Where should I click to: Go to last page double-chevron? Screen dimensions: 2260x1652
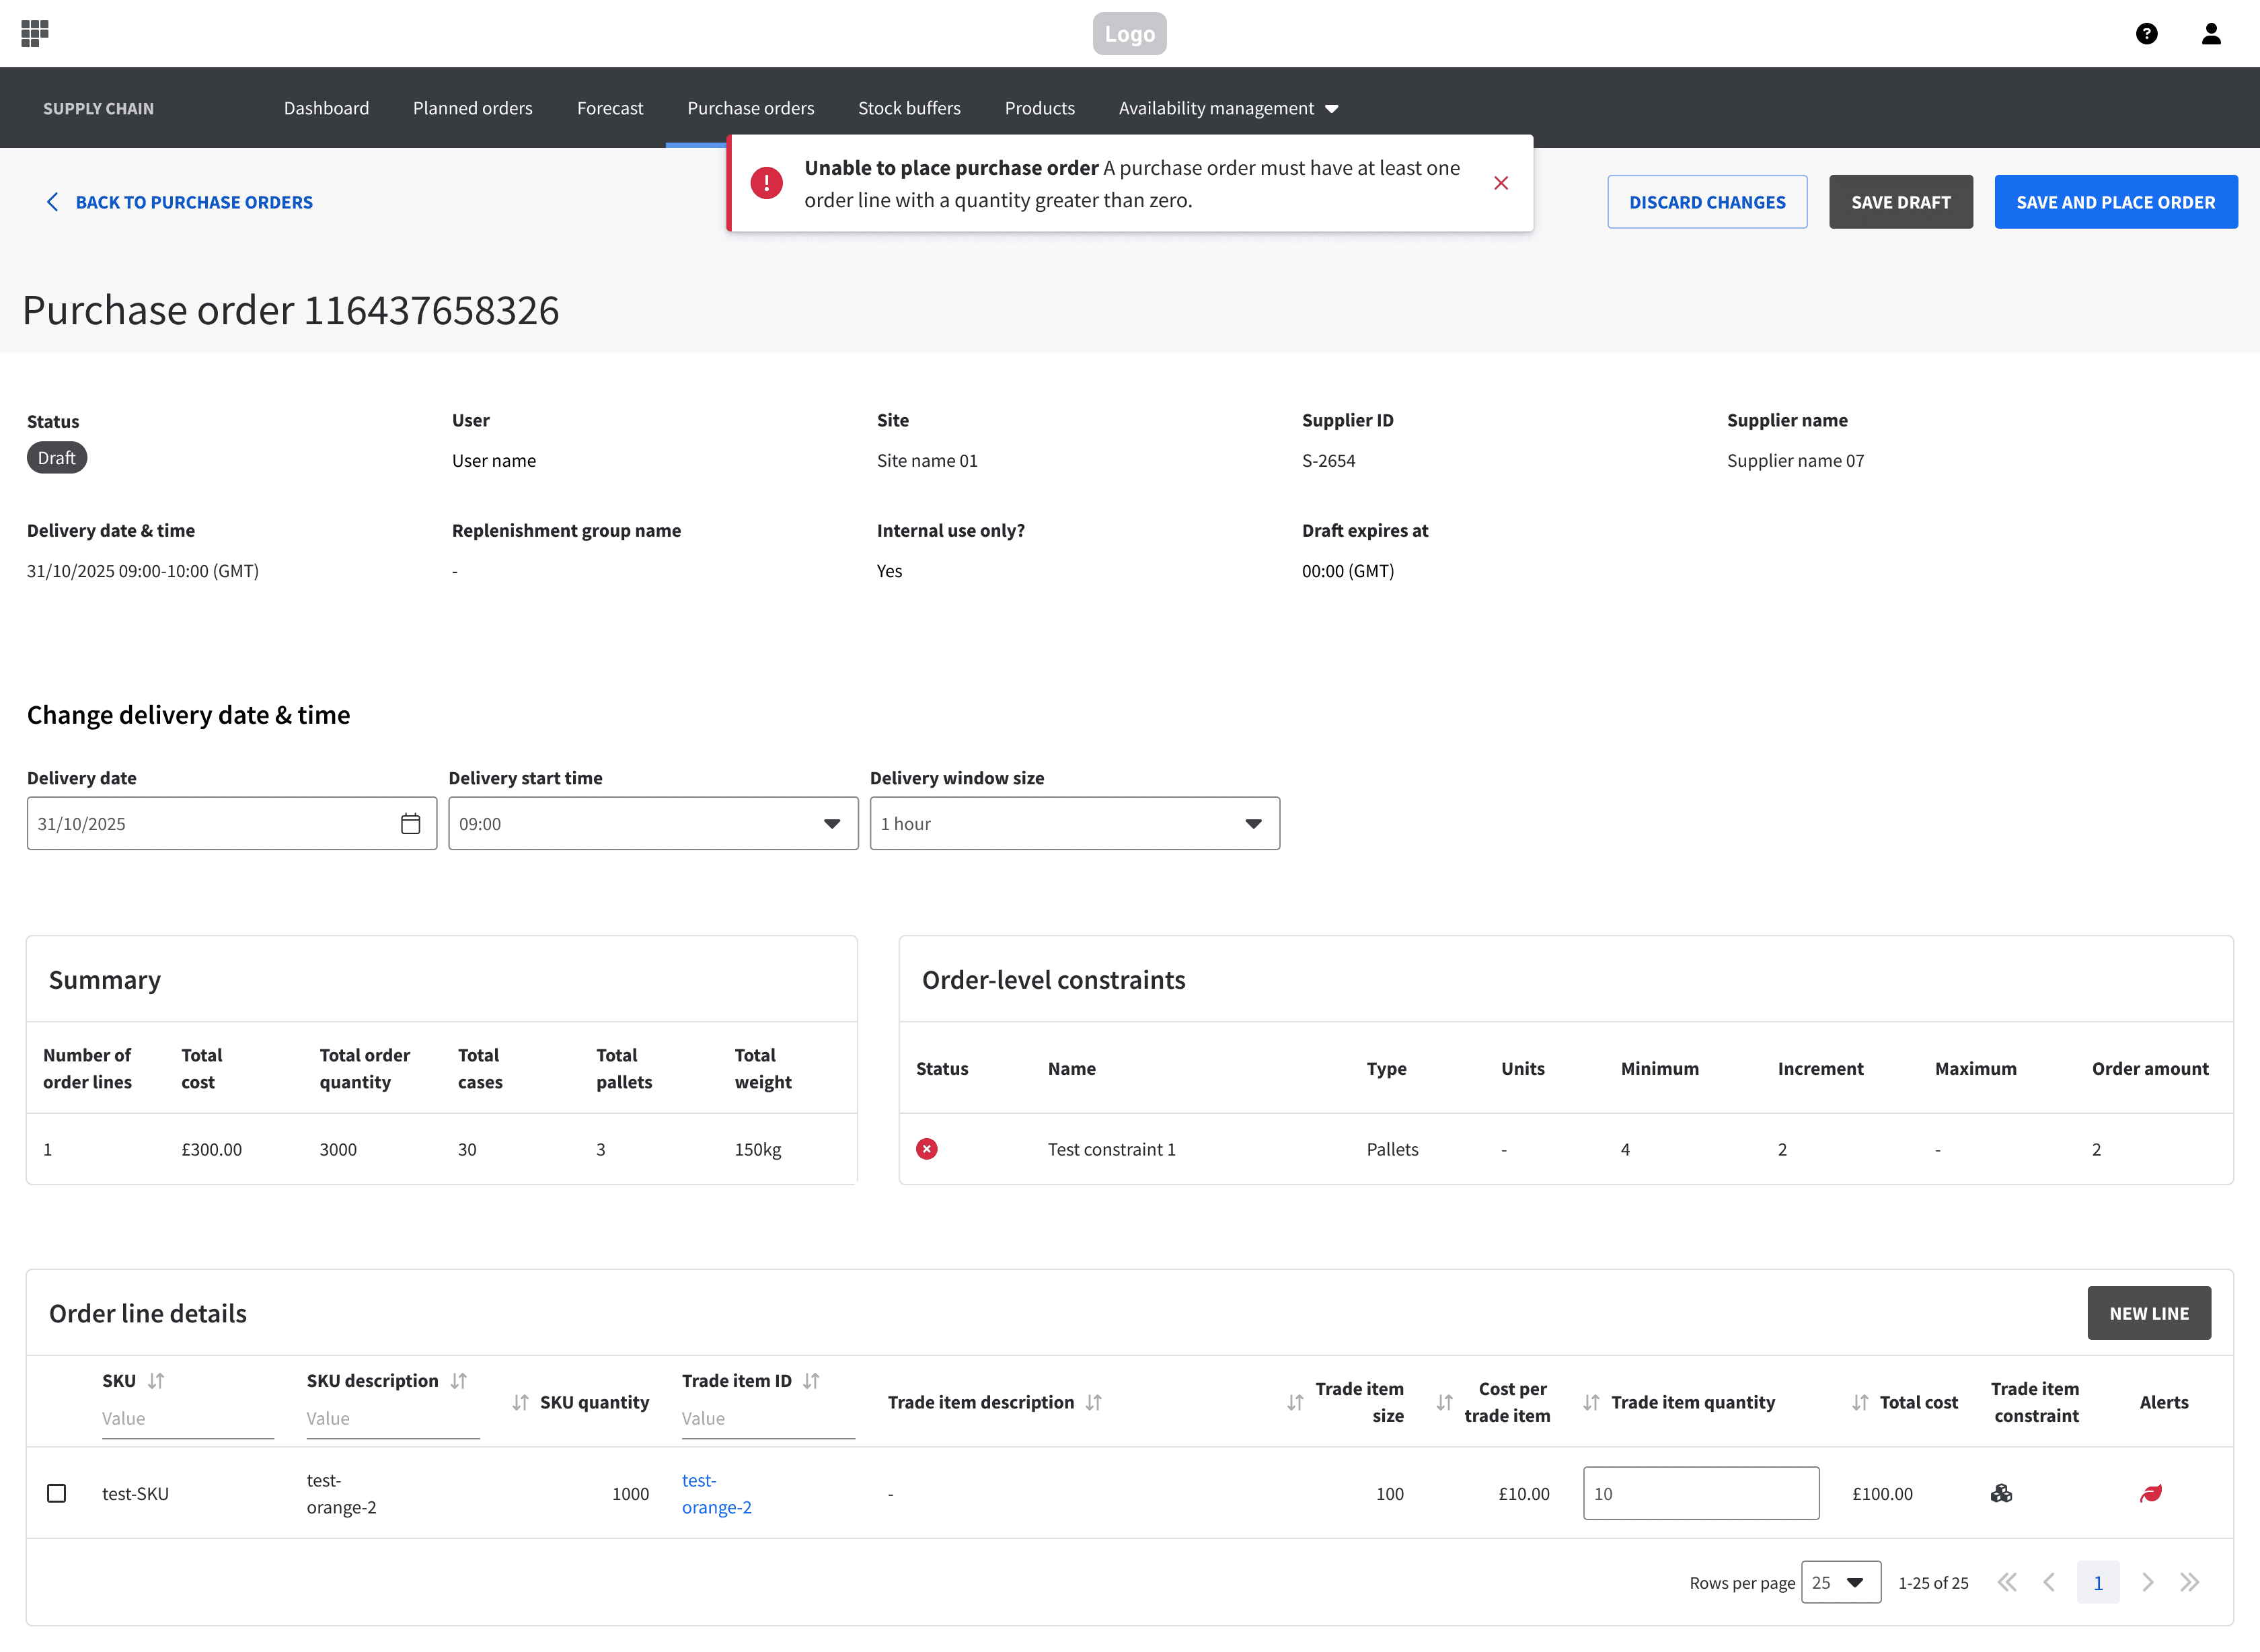click(x=2189, y=1582)
